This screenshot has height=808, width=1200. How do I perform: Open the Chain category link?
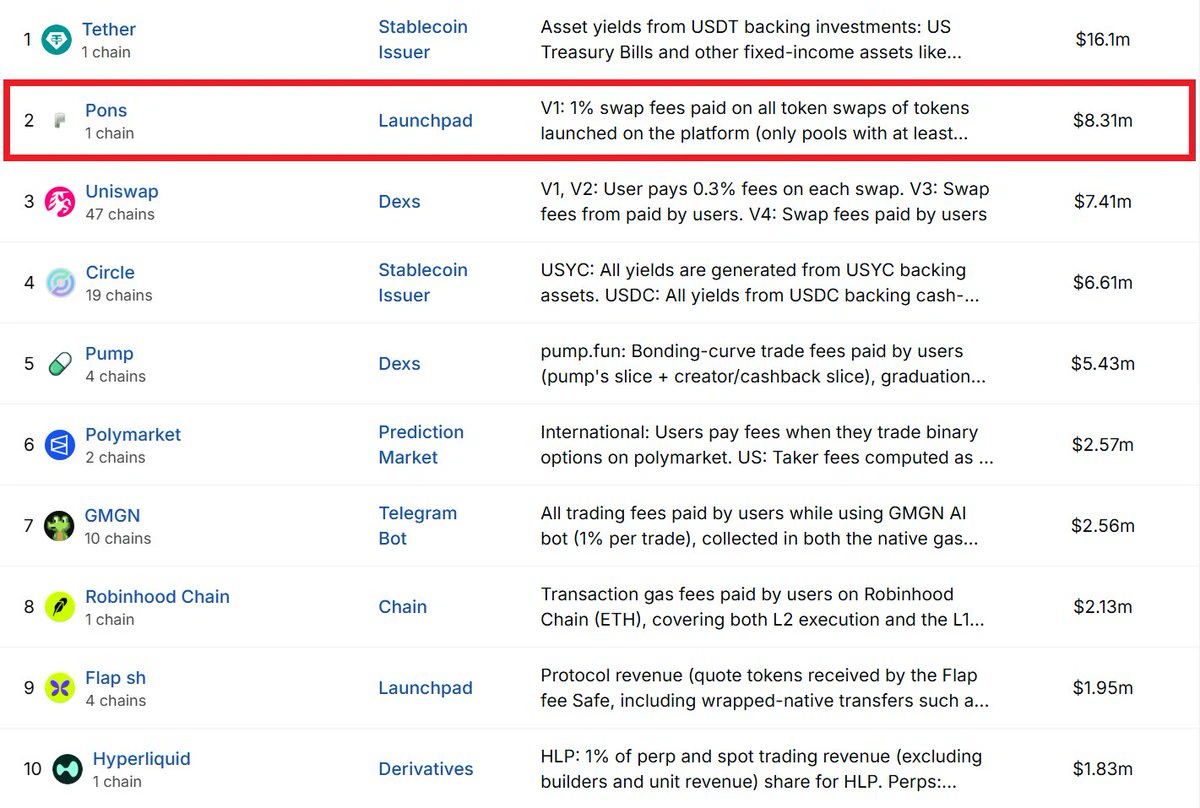coord(402,607)
